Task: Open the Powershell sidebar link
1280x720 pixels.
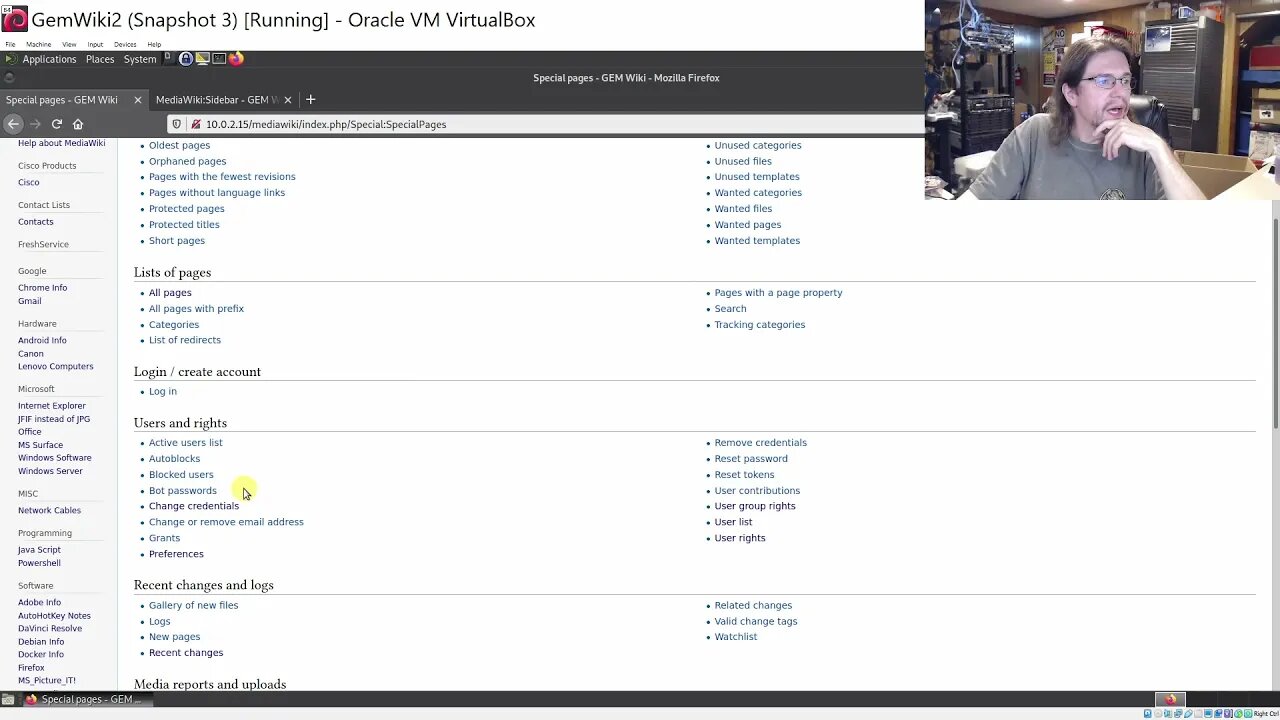Action: [39, 563]
